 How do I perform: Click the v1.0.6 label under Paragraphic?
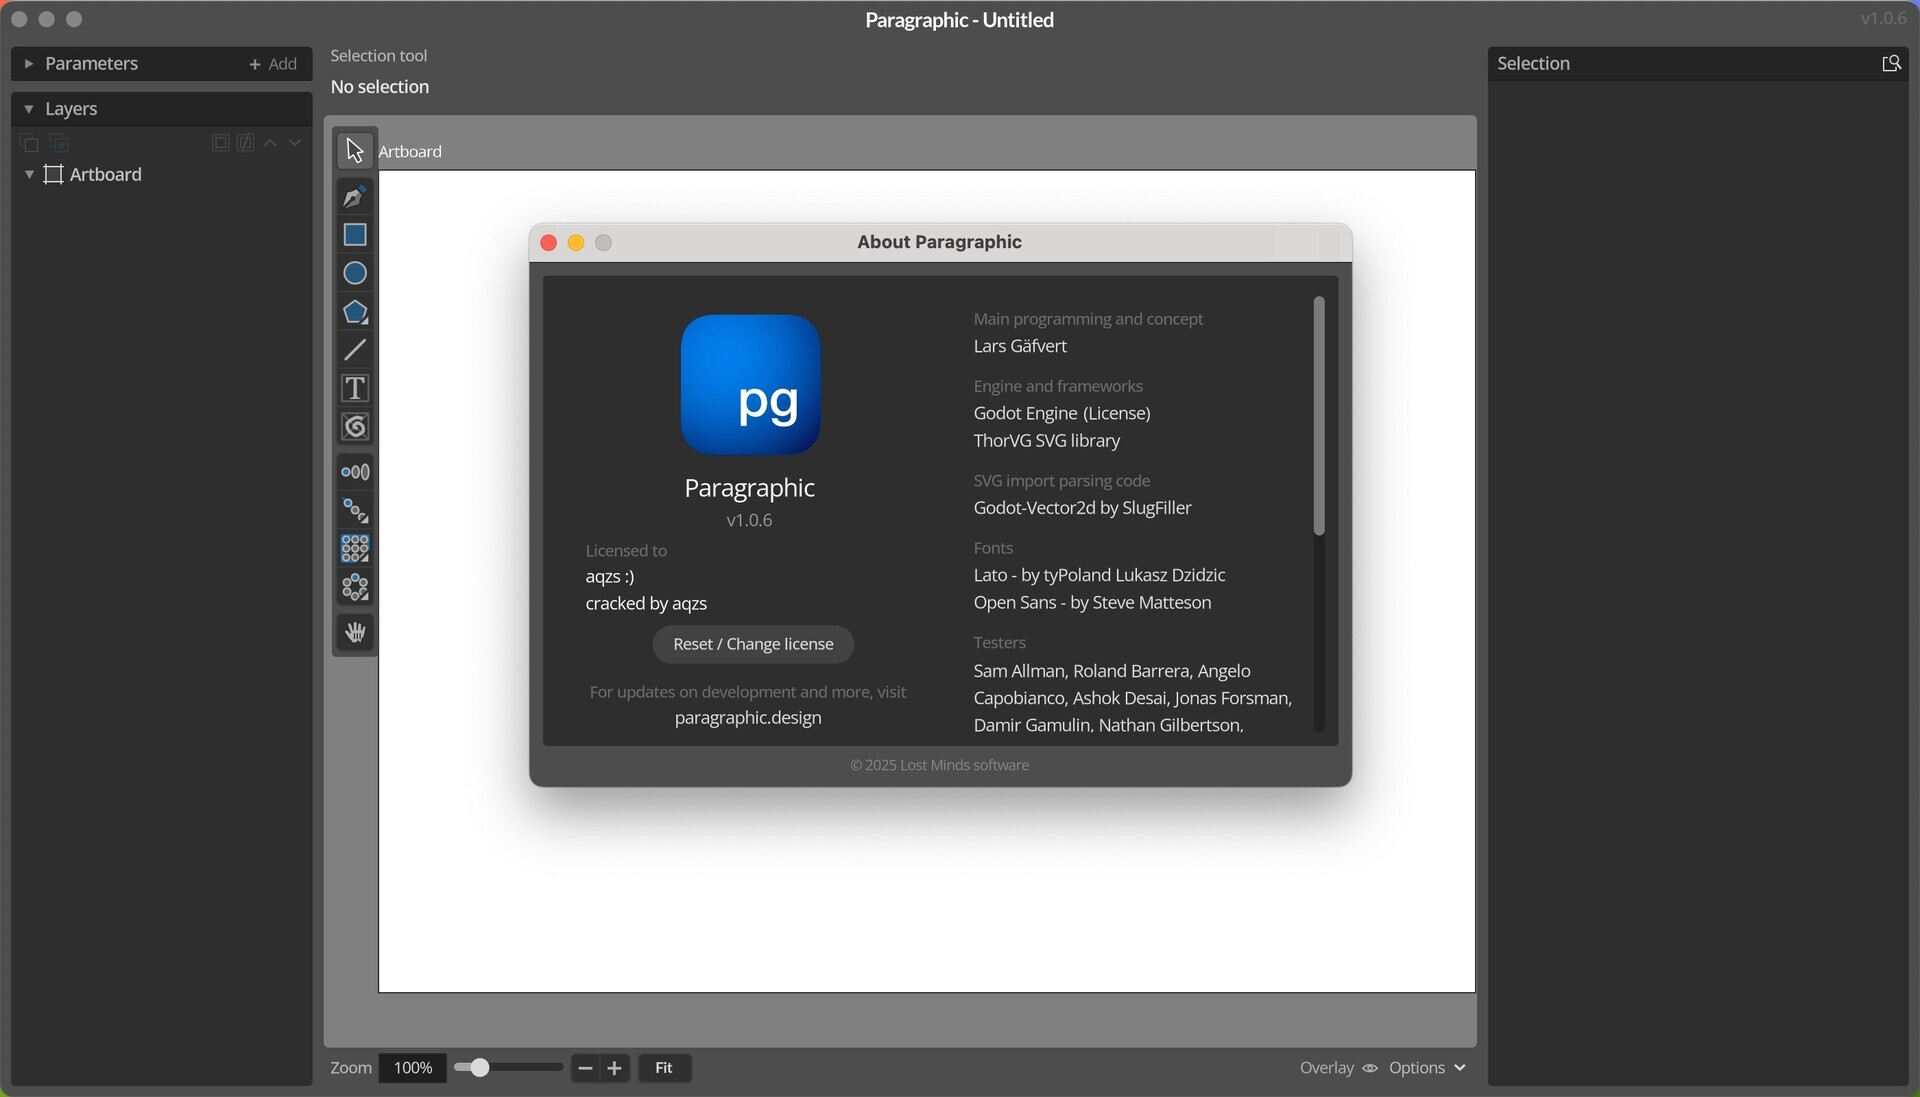click(x=749, y=521)
